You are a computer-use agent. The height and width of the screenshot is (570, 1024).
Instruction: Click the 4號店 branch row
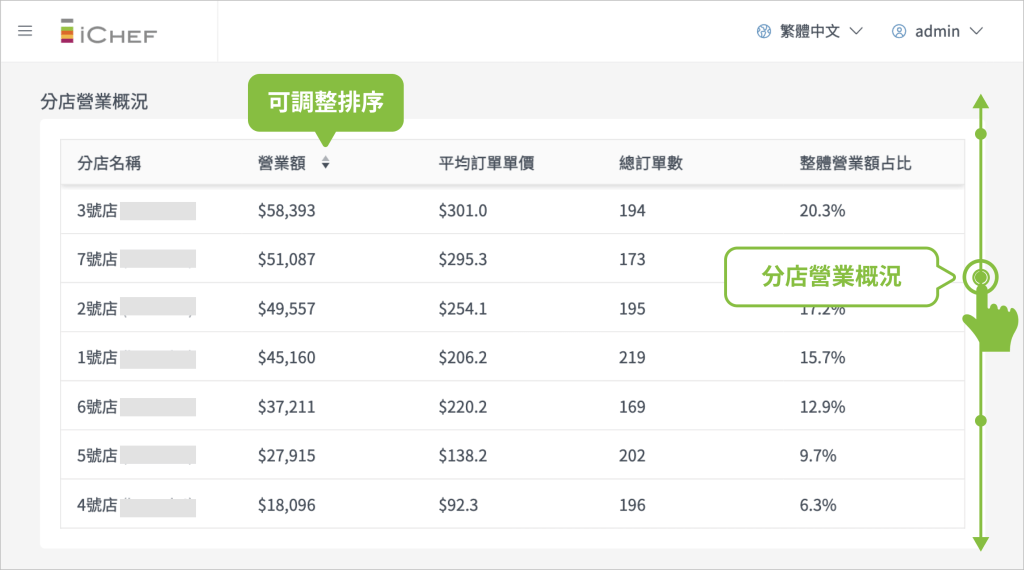(x=97, y=505)
